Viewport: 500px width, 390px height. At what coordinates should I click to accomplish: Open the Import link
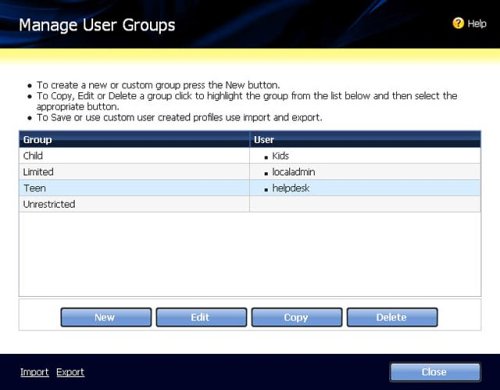pyautogui.click(x=34, y=372)
